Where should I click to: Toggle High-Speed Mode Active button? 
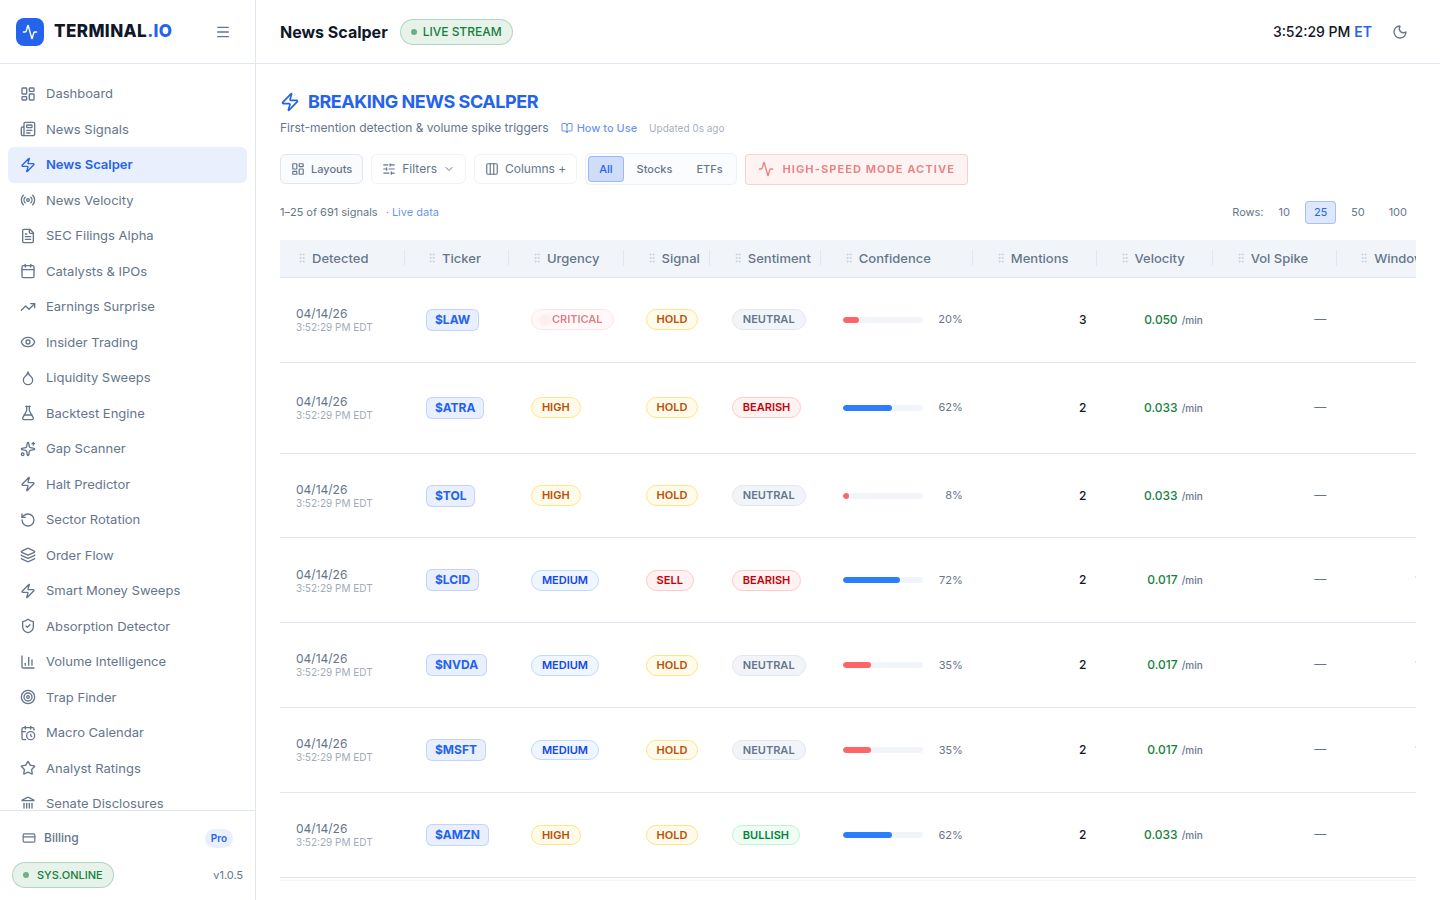[856, 169]
